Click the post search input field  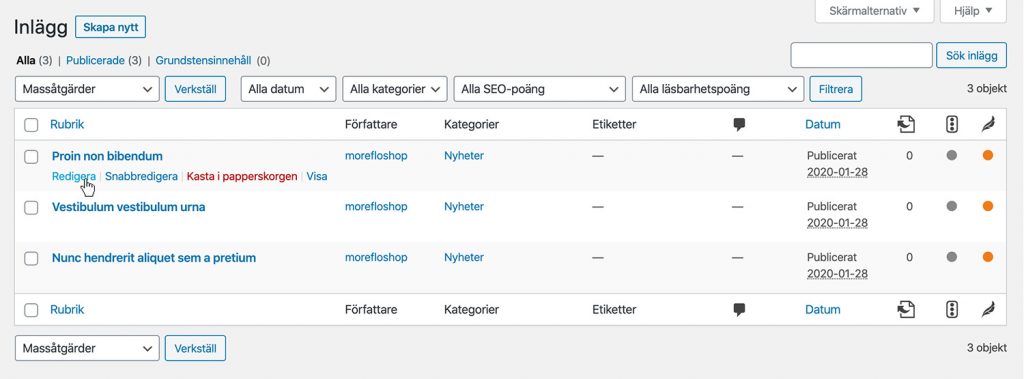861,56
